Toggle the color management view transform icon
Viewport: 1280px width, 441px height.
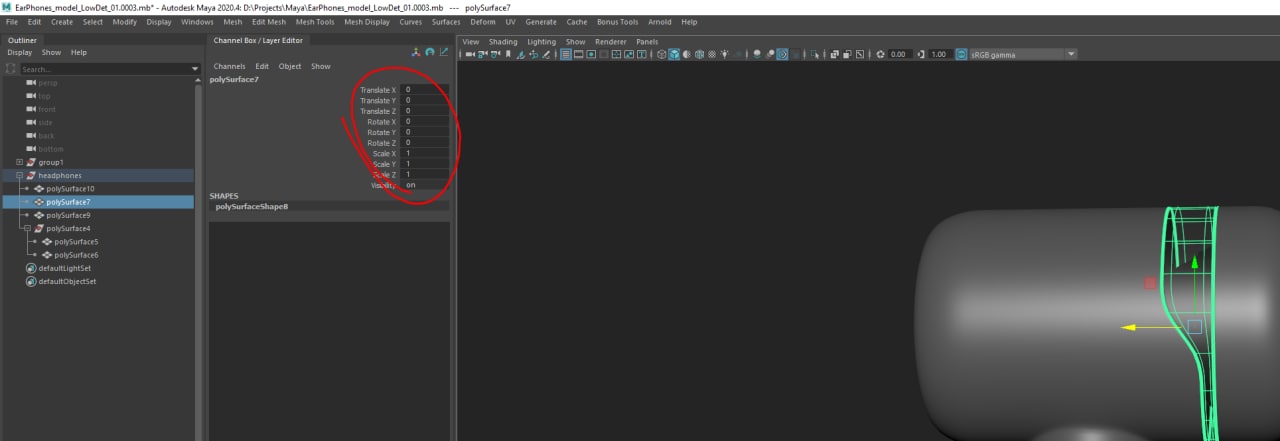point(962,54)
